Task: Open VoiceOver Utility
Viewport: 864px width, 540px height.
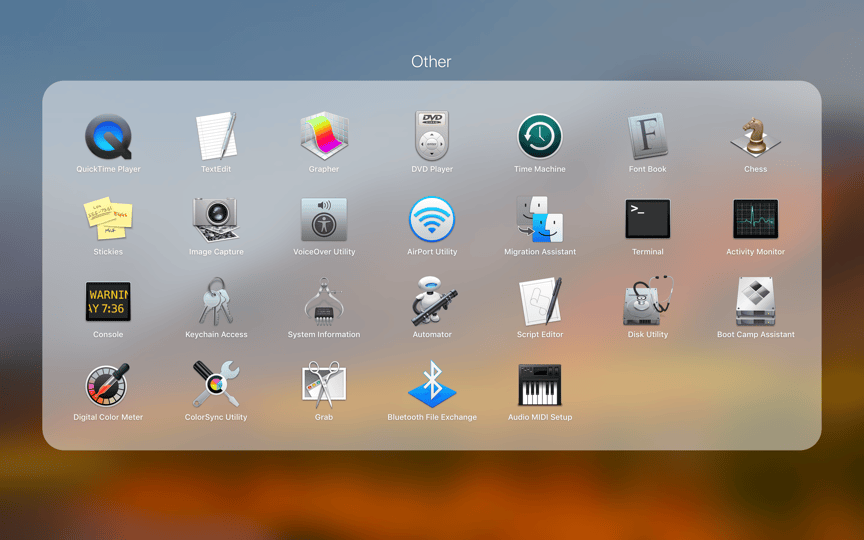Action: [324, 219]
